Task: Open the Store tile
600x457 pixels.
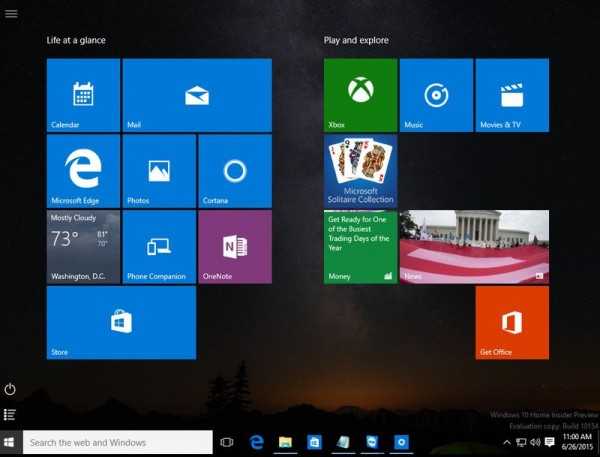Action: (x=121, y=323)
